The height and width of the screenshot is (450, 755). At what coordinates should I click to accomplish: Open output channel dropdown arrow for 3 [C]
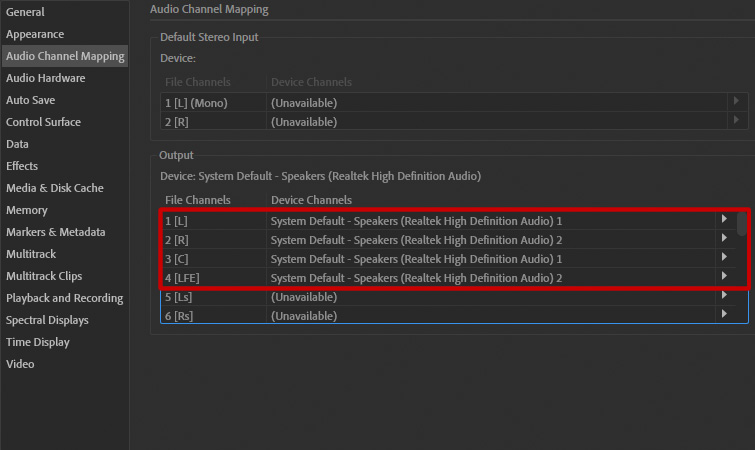(x=724, y=258)
